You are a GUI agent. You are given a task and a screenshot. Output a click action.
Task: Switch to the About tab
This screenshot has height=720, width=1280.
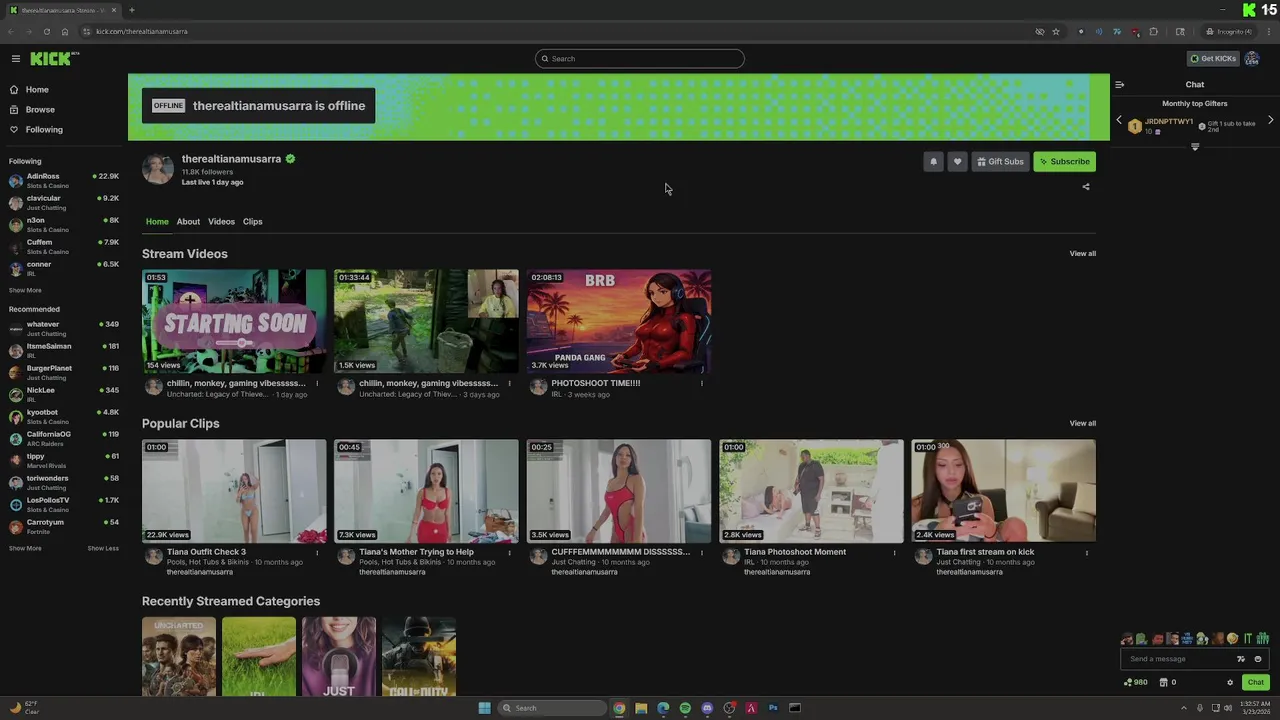pos(188,222)
